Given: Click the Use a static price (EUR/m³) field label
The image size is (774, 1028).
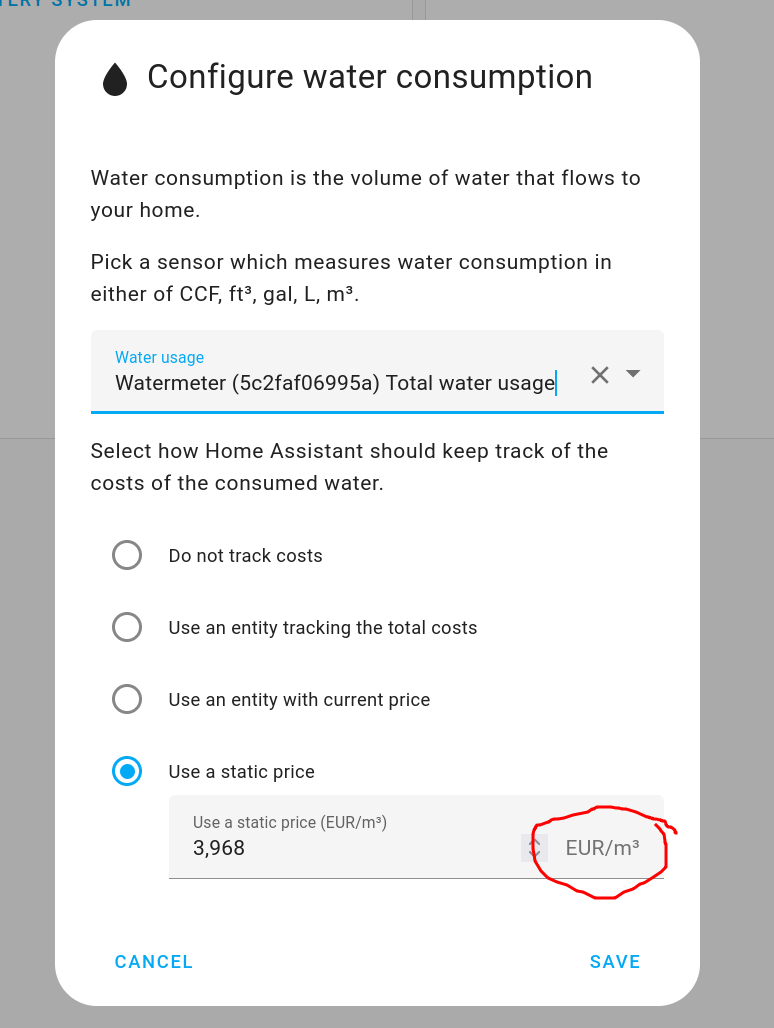Looking at the screenshot, I should [290, 822].
